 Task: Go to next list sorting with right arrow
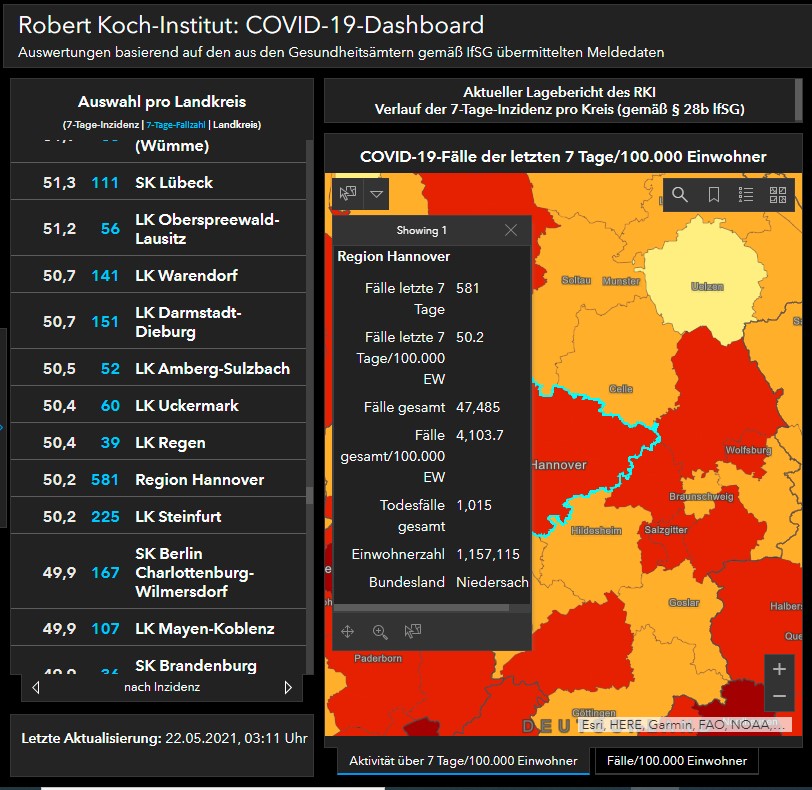pos(288,688)
